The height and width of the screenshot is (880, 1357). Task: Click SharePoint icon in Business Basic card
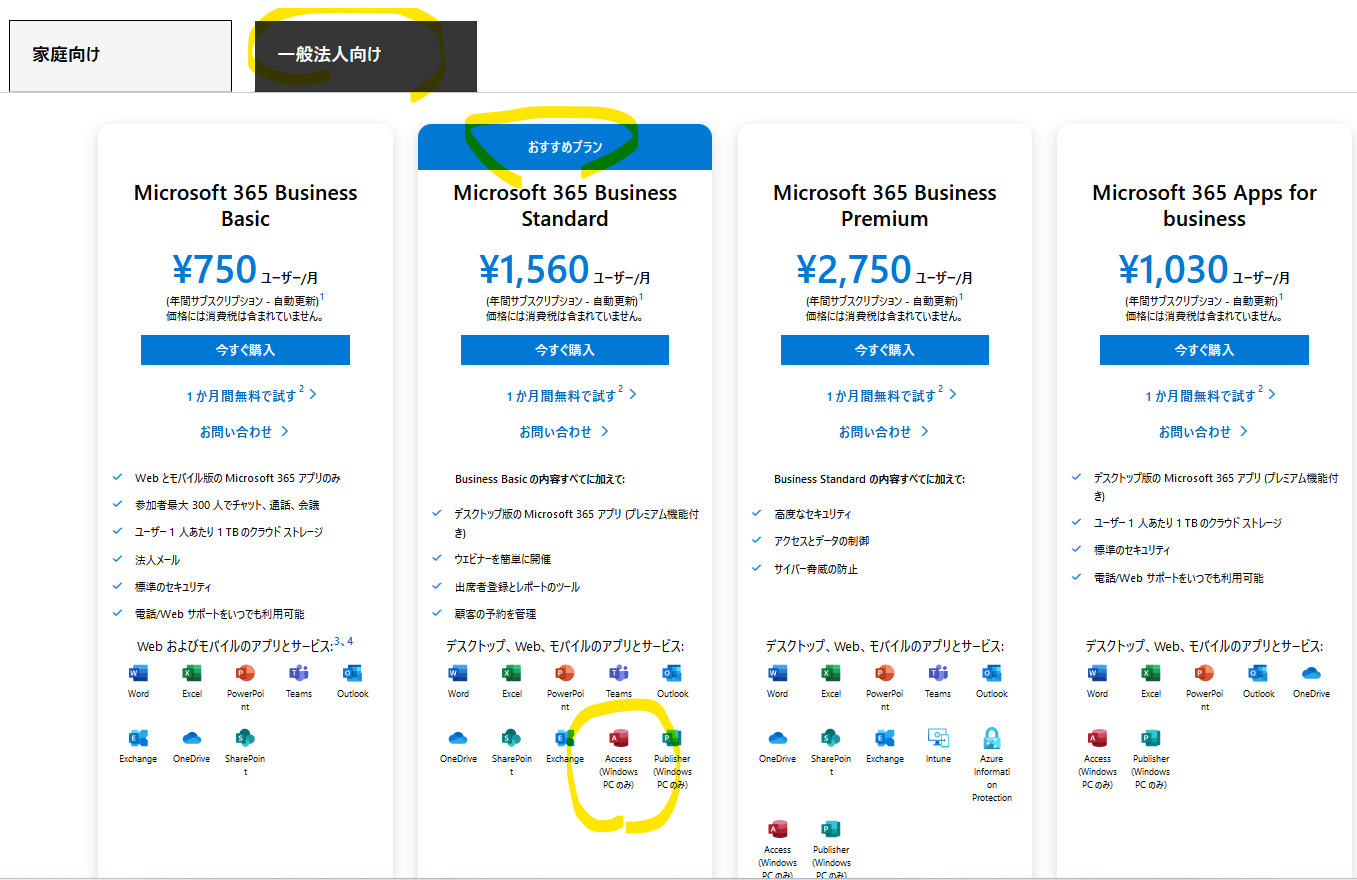coord(245,738)
